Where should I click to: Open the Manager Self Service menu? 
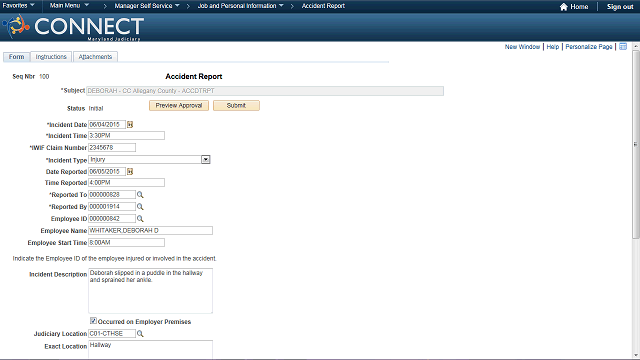[147, 6]
